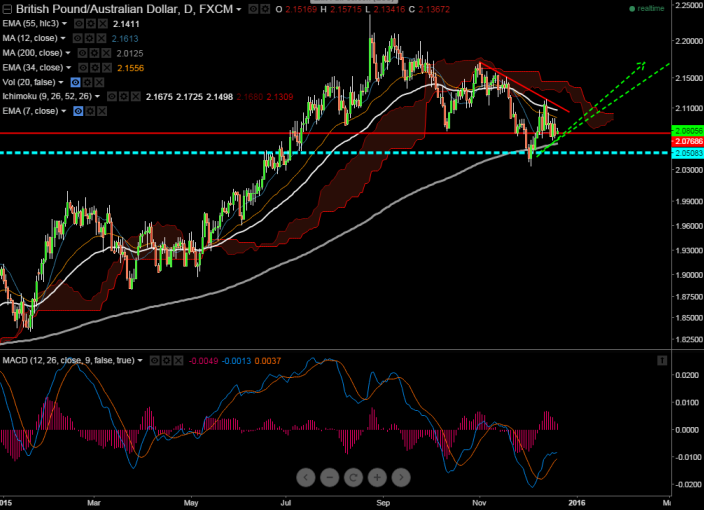Collapse the indicator legend with the minus box icon
Image resolution: width=704 pixels, height=510 pixels.
tap(7, 9)
